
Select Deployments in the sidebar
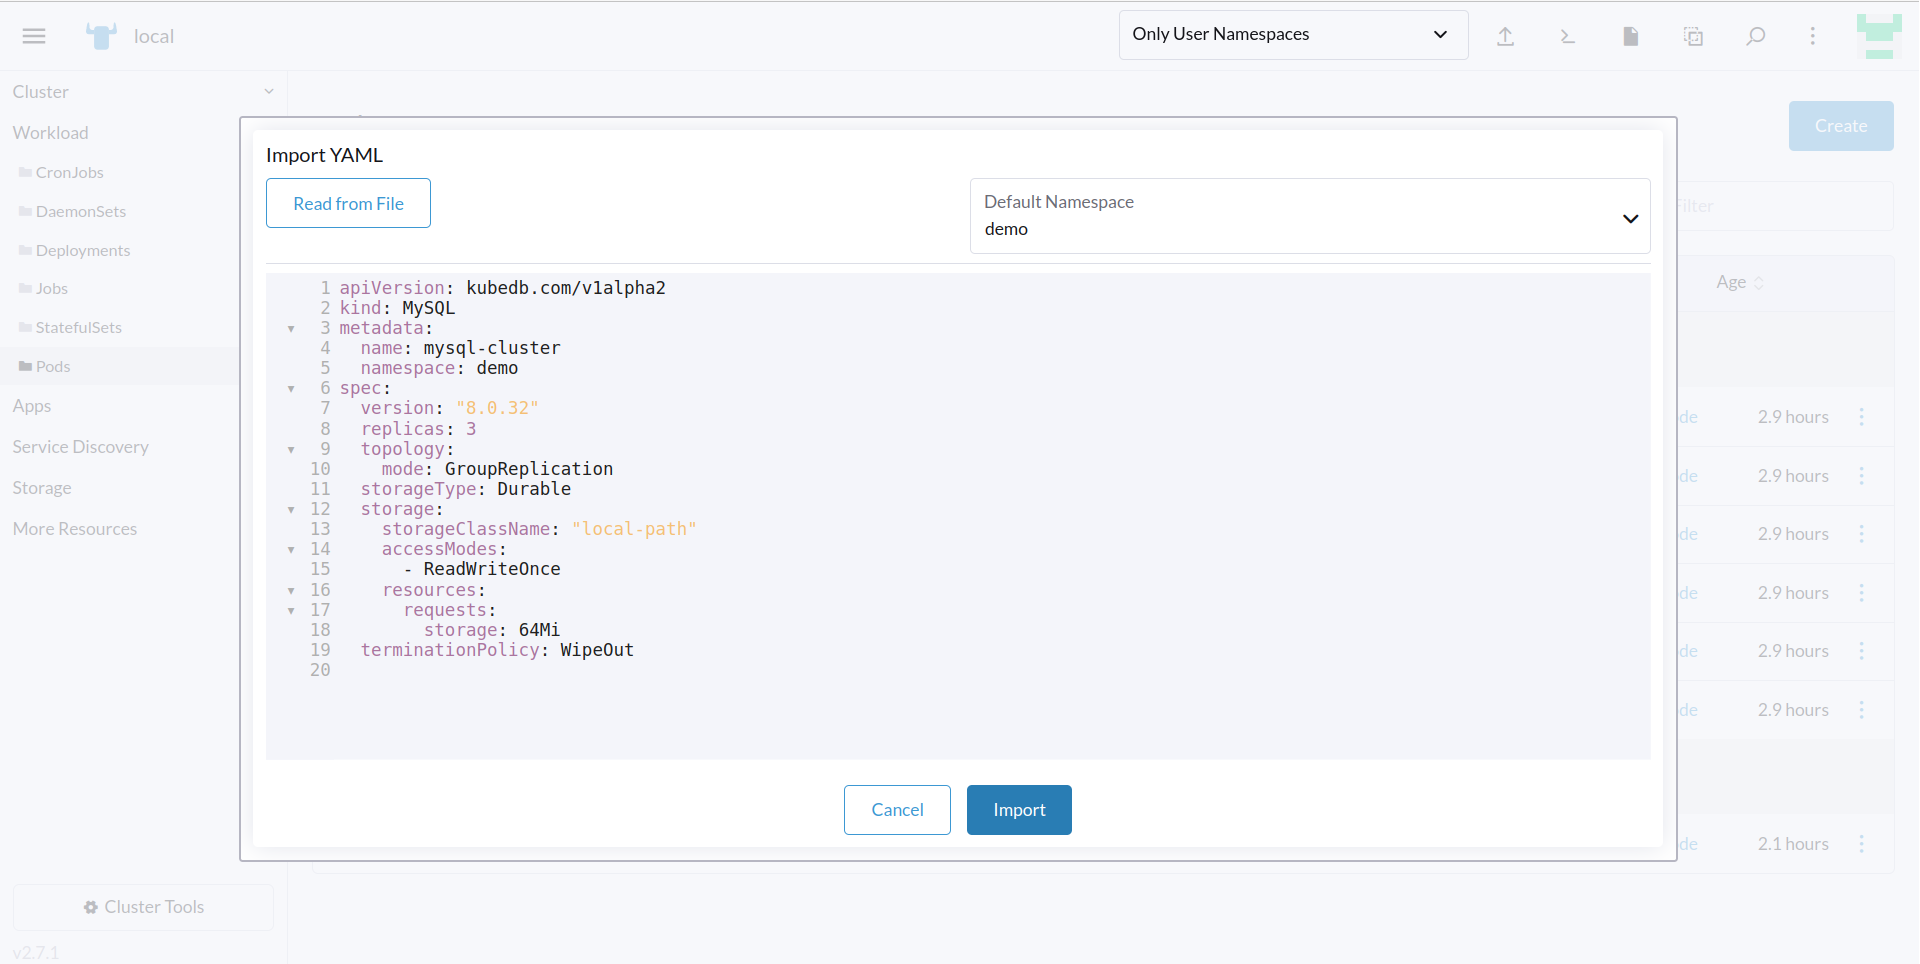pyautogui.click(x=83, y=251)
